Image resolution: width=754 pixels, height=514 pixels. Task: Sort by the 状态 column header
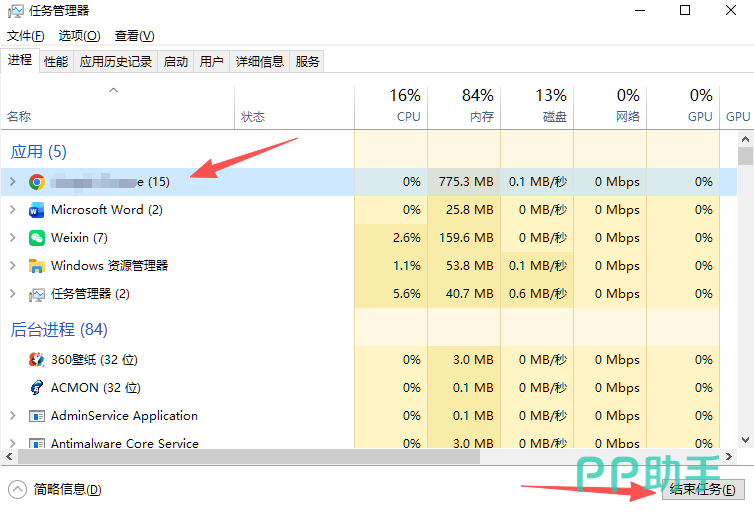[x=294, y=108]
